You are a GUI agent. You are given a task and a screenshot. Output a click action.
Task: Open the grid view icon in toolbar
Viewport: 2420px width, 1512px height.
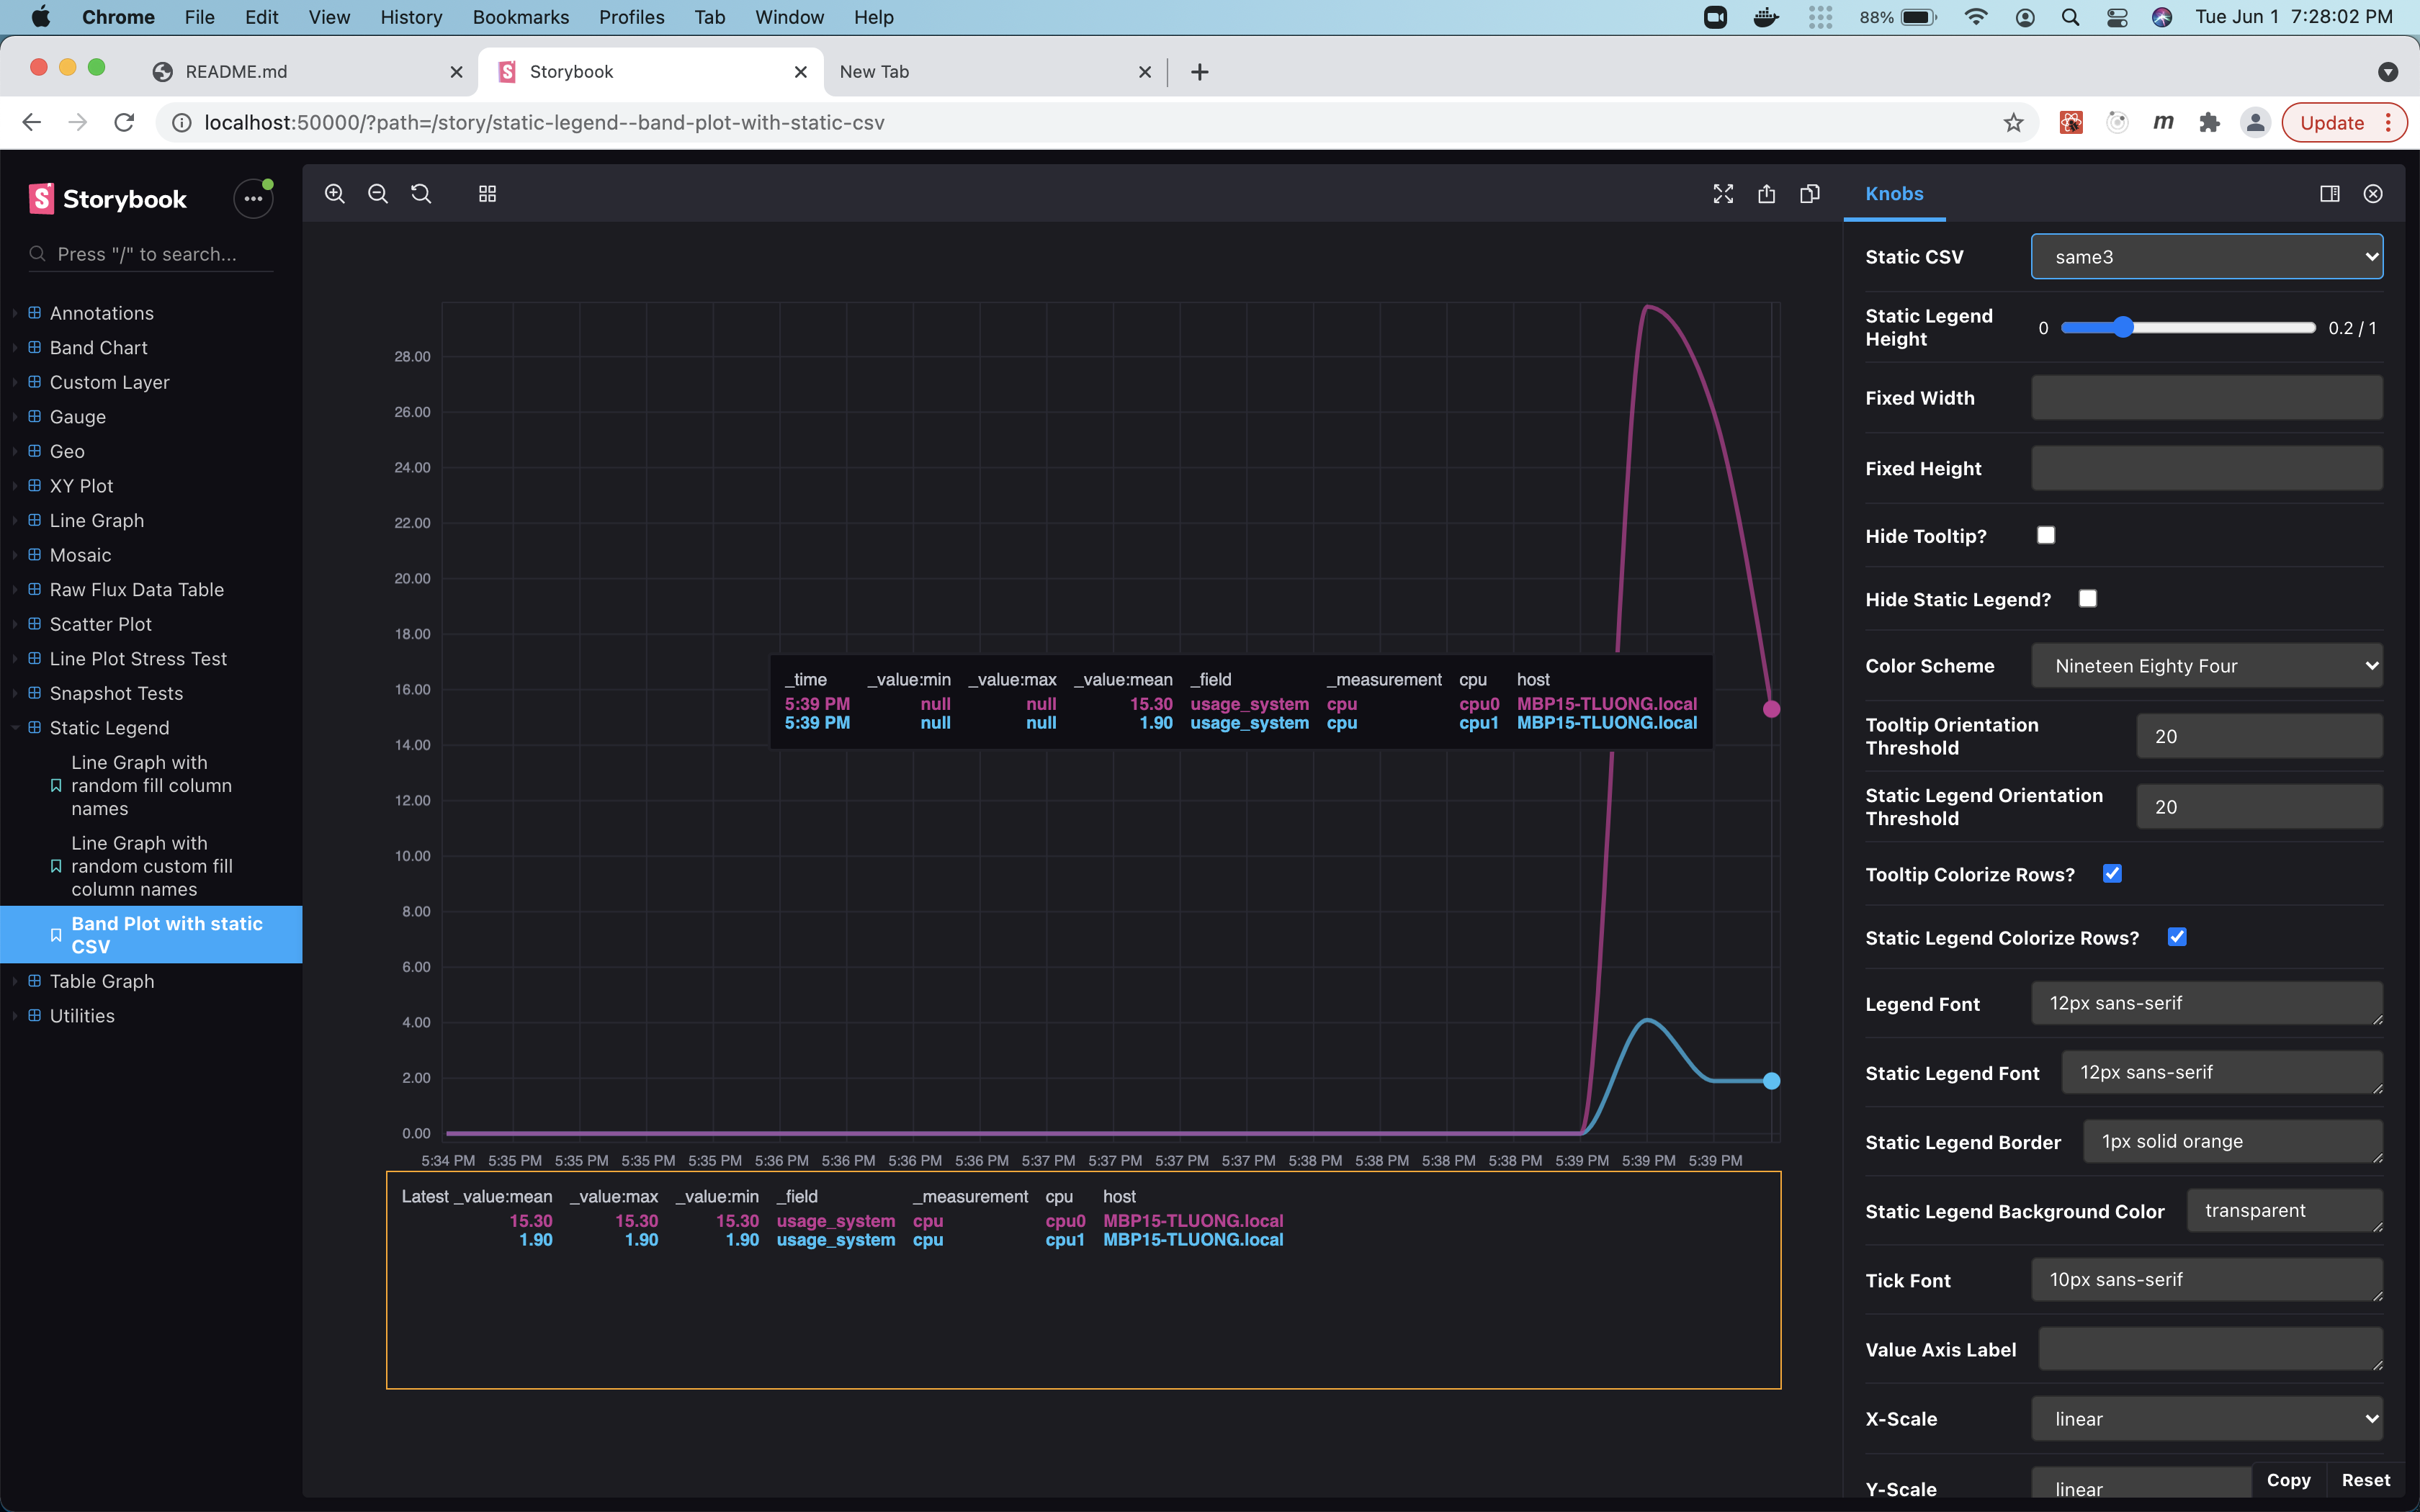[486, 193]
